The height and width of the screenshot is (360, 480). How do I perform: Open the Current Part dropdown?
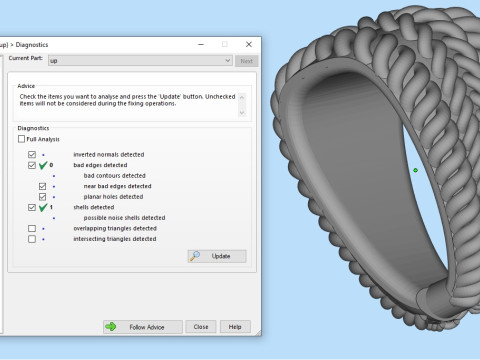coord(140,61)
